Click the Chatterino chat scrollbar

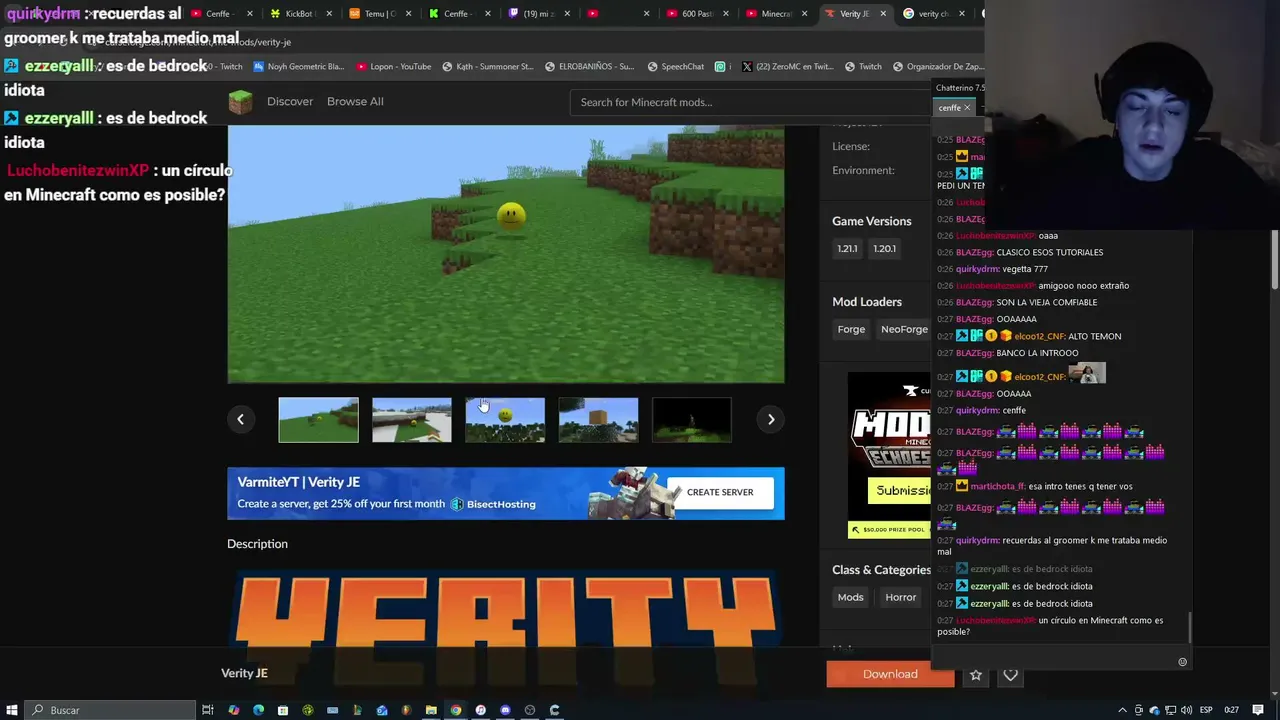point(1190,628)
